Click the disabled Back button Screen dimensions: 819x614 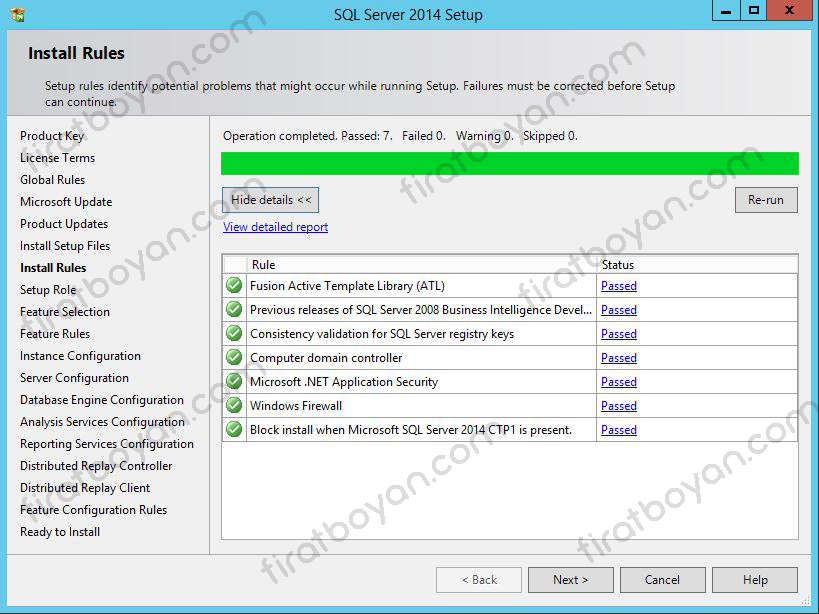(479, 580)
